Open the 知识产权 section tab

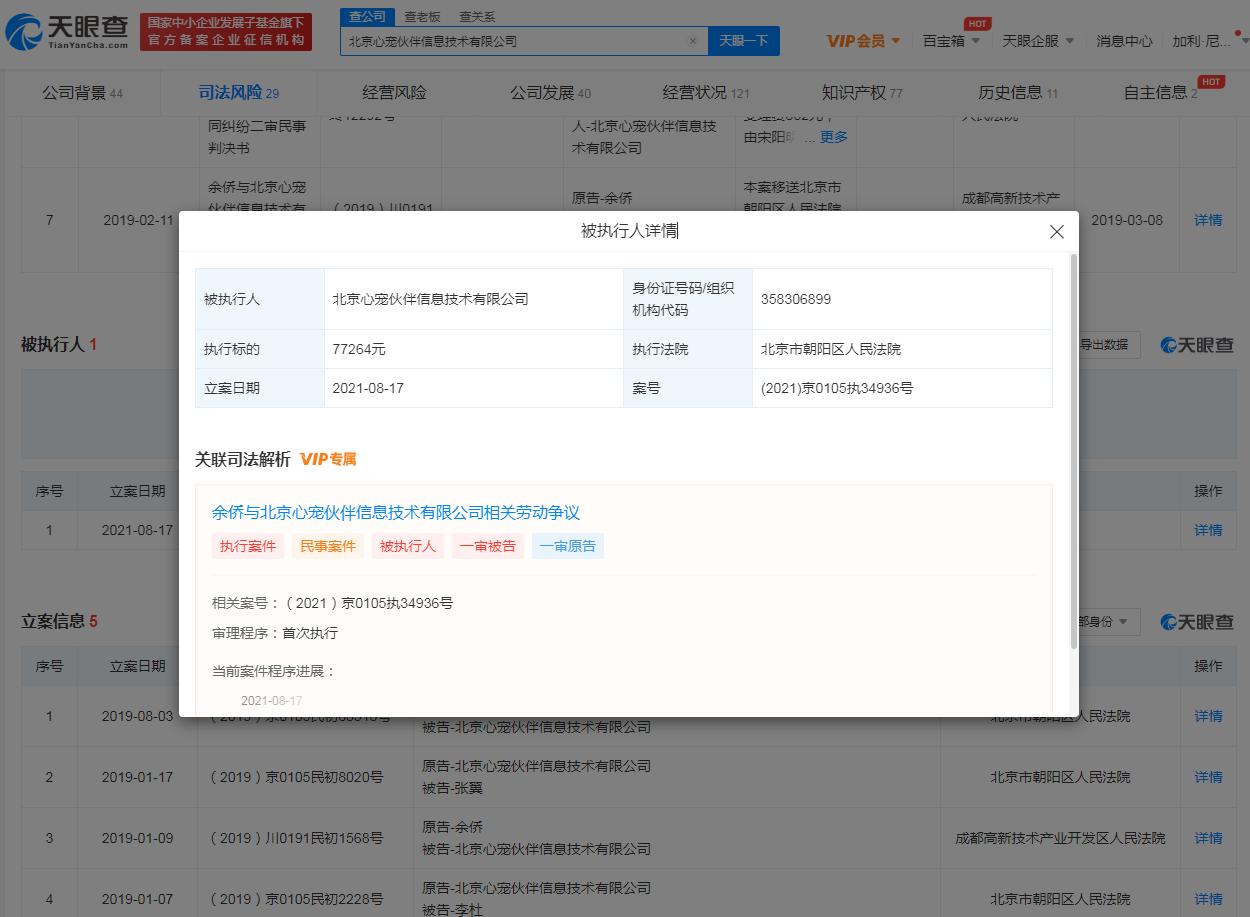coord(858,91)
